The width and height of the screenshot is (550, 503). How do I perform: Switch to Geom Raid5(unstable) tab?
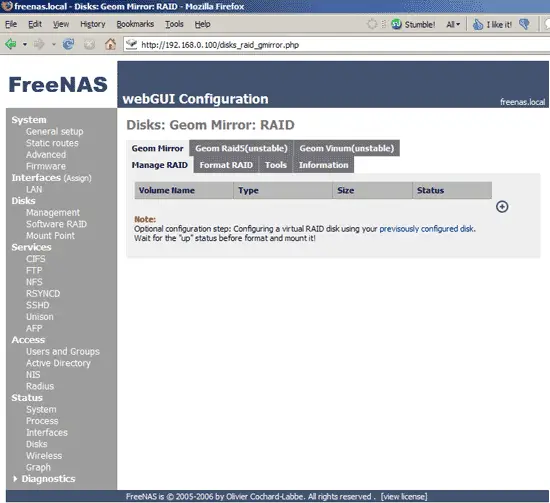tap(241, 148)
